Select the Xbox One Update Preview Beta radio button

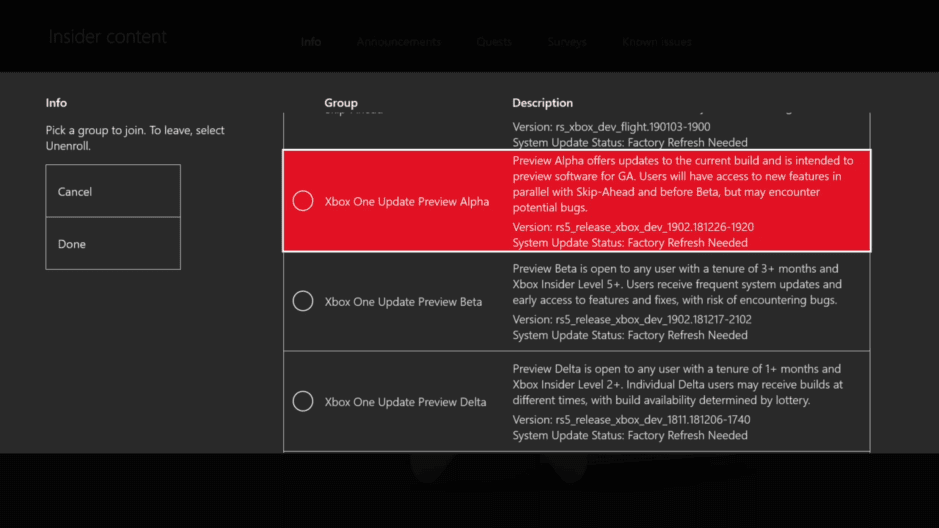pyautogui.click(x=303, y=301)
